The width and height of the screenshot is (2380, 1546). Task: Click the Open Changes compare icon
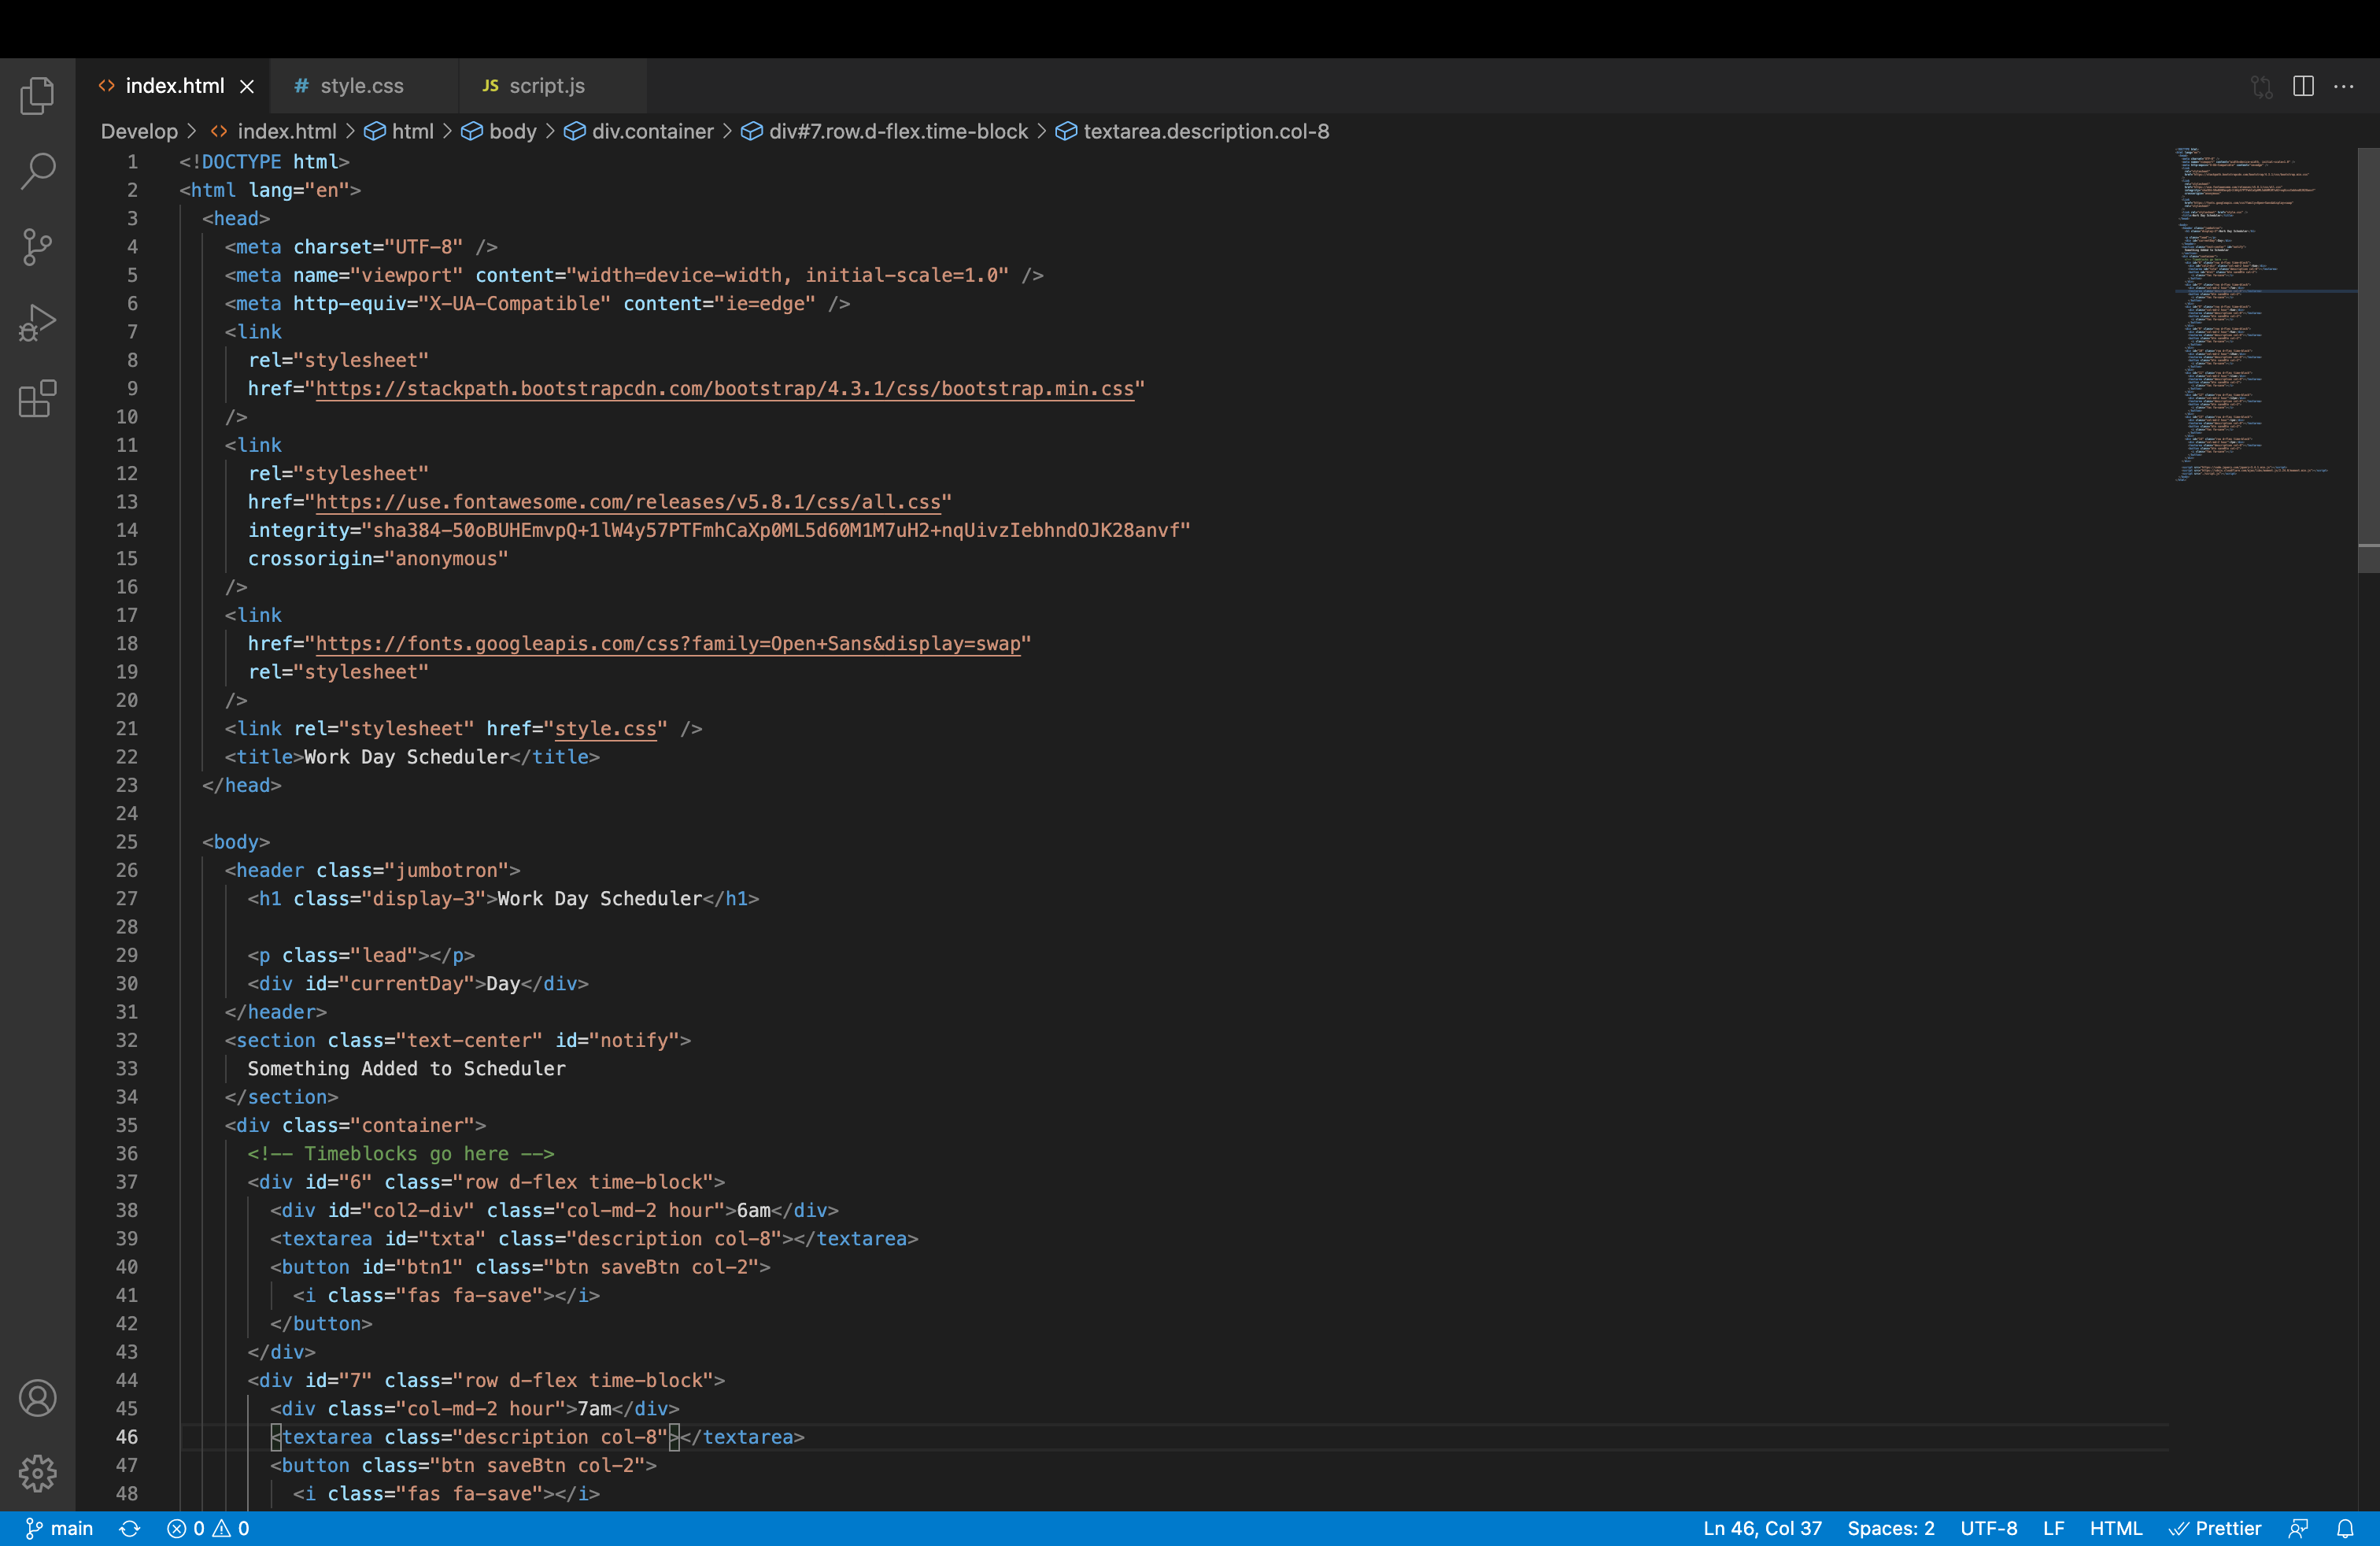click(2262, 86)
